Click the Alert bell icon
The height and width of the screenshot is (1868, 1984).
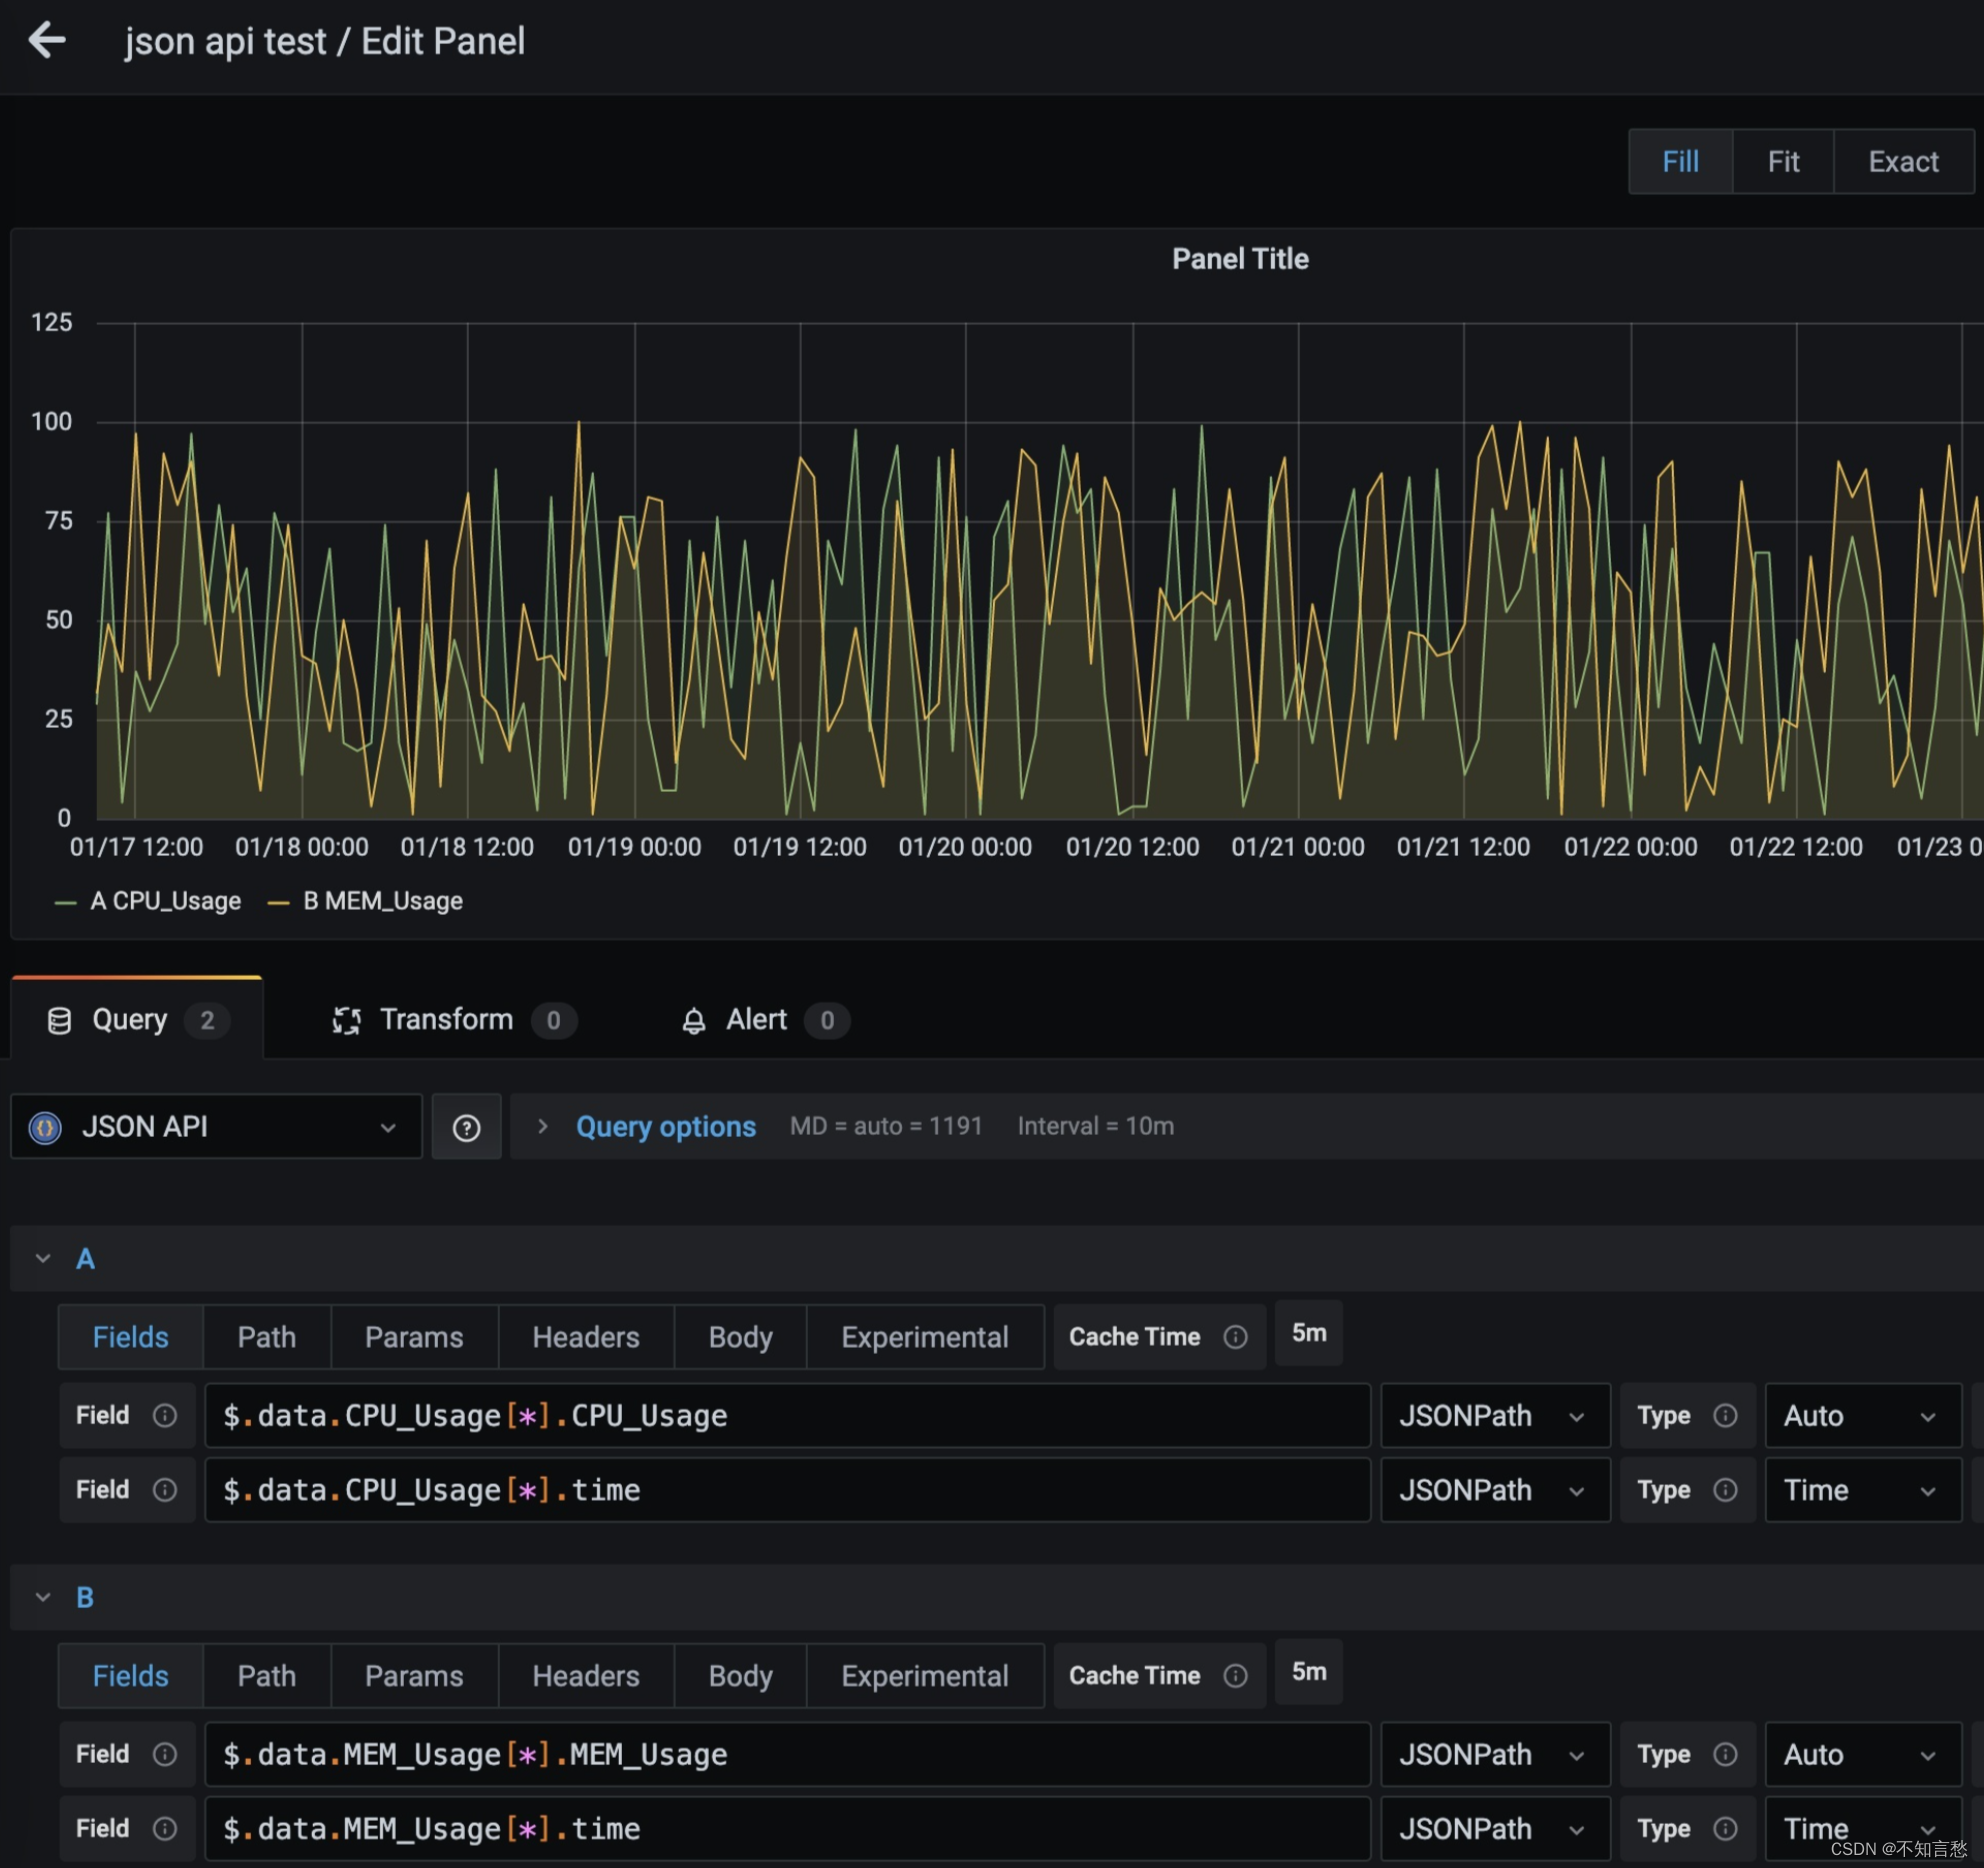(693, 1020)
